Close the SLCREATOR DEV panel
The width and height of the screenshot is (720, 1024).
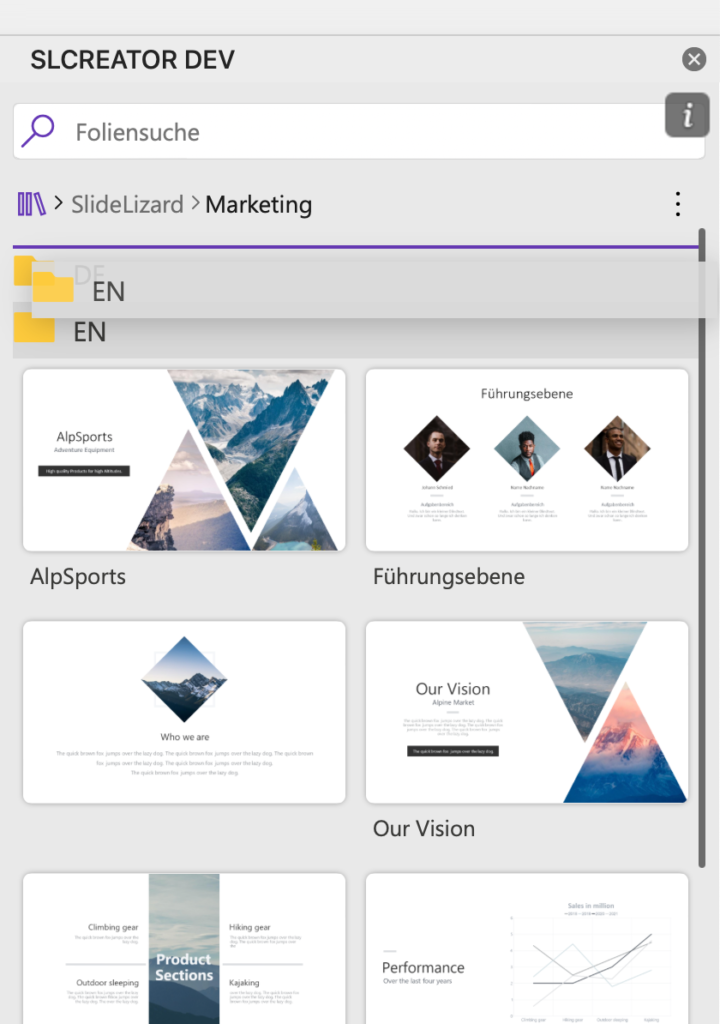(694, 59)
